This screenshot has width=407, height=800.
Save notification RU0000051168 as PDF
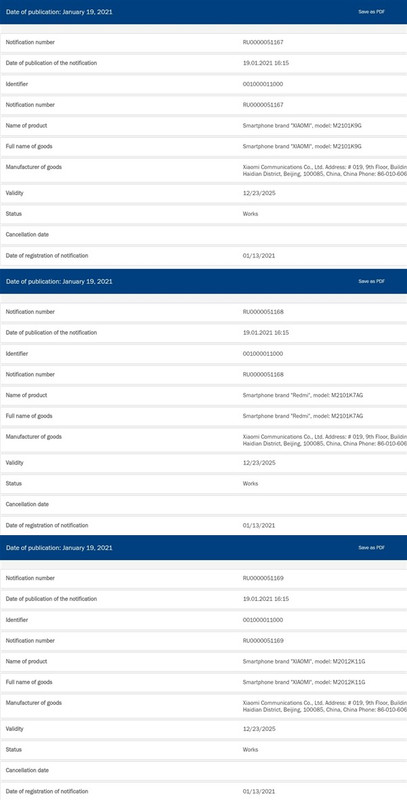(x=371, y=281)
